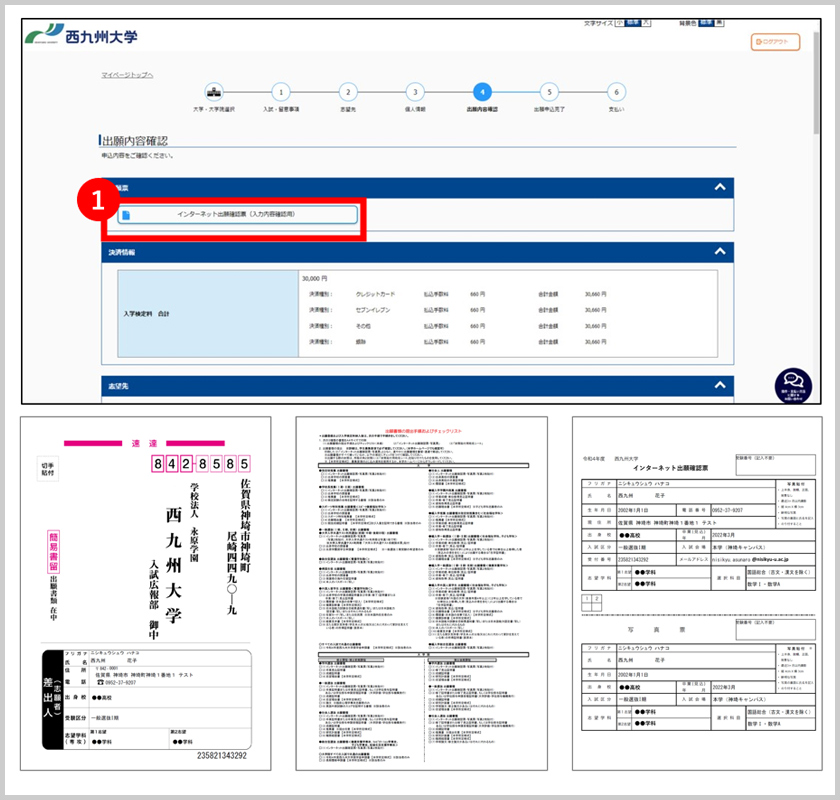Open インターネット出願確認票 (入力内容確認用) document
Viewport: 840px width, 800px height.
pyautogui.click(x=237, y=214)
